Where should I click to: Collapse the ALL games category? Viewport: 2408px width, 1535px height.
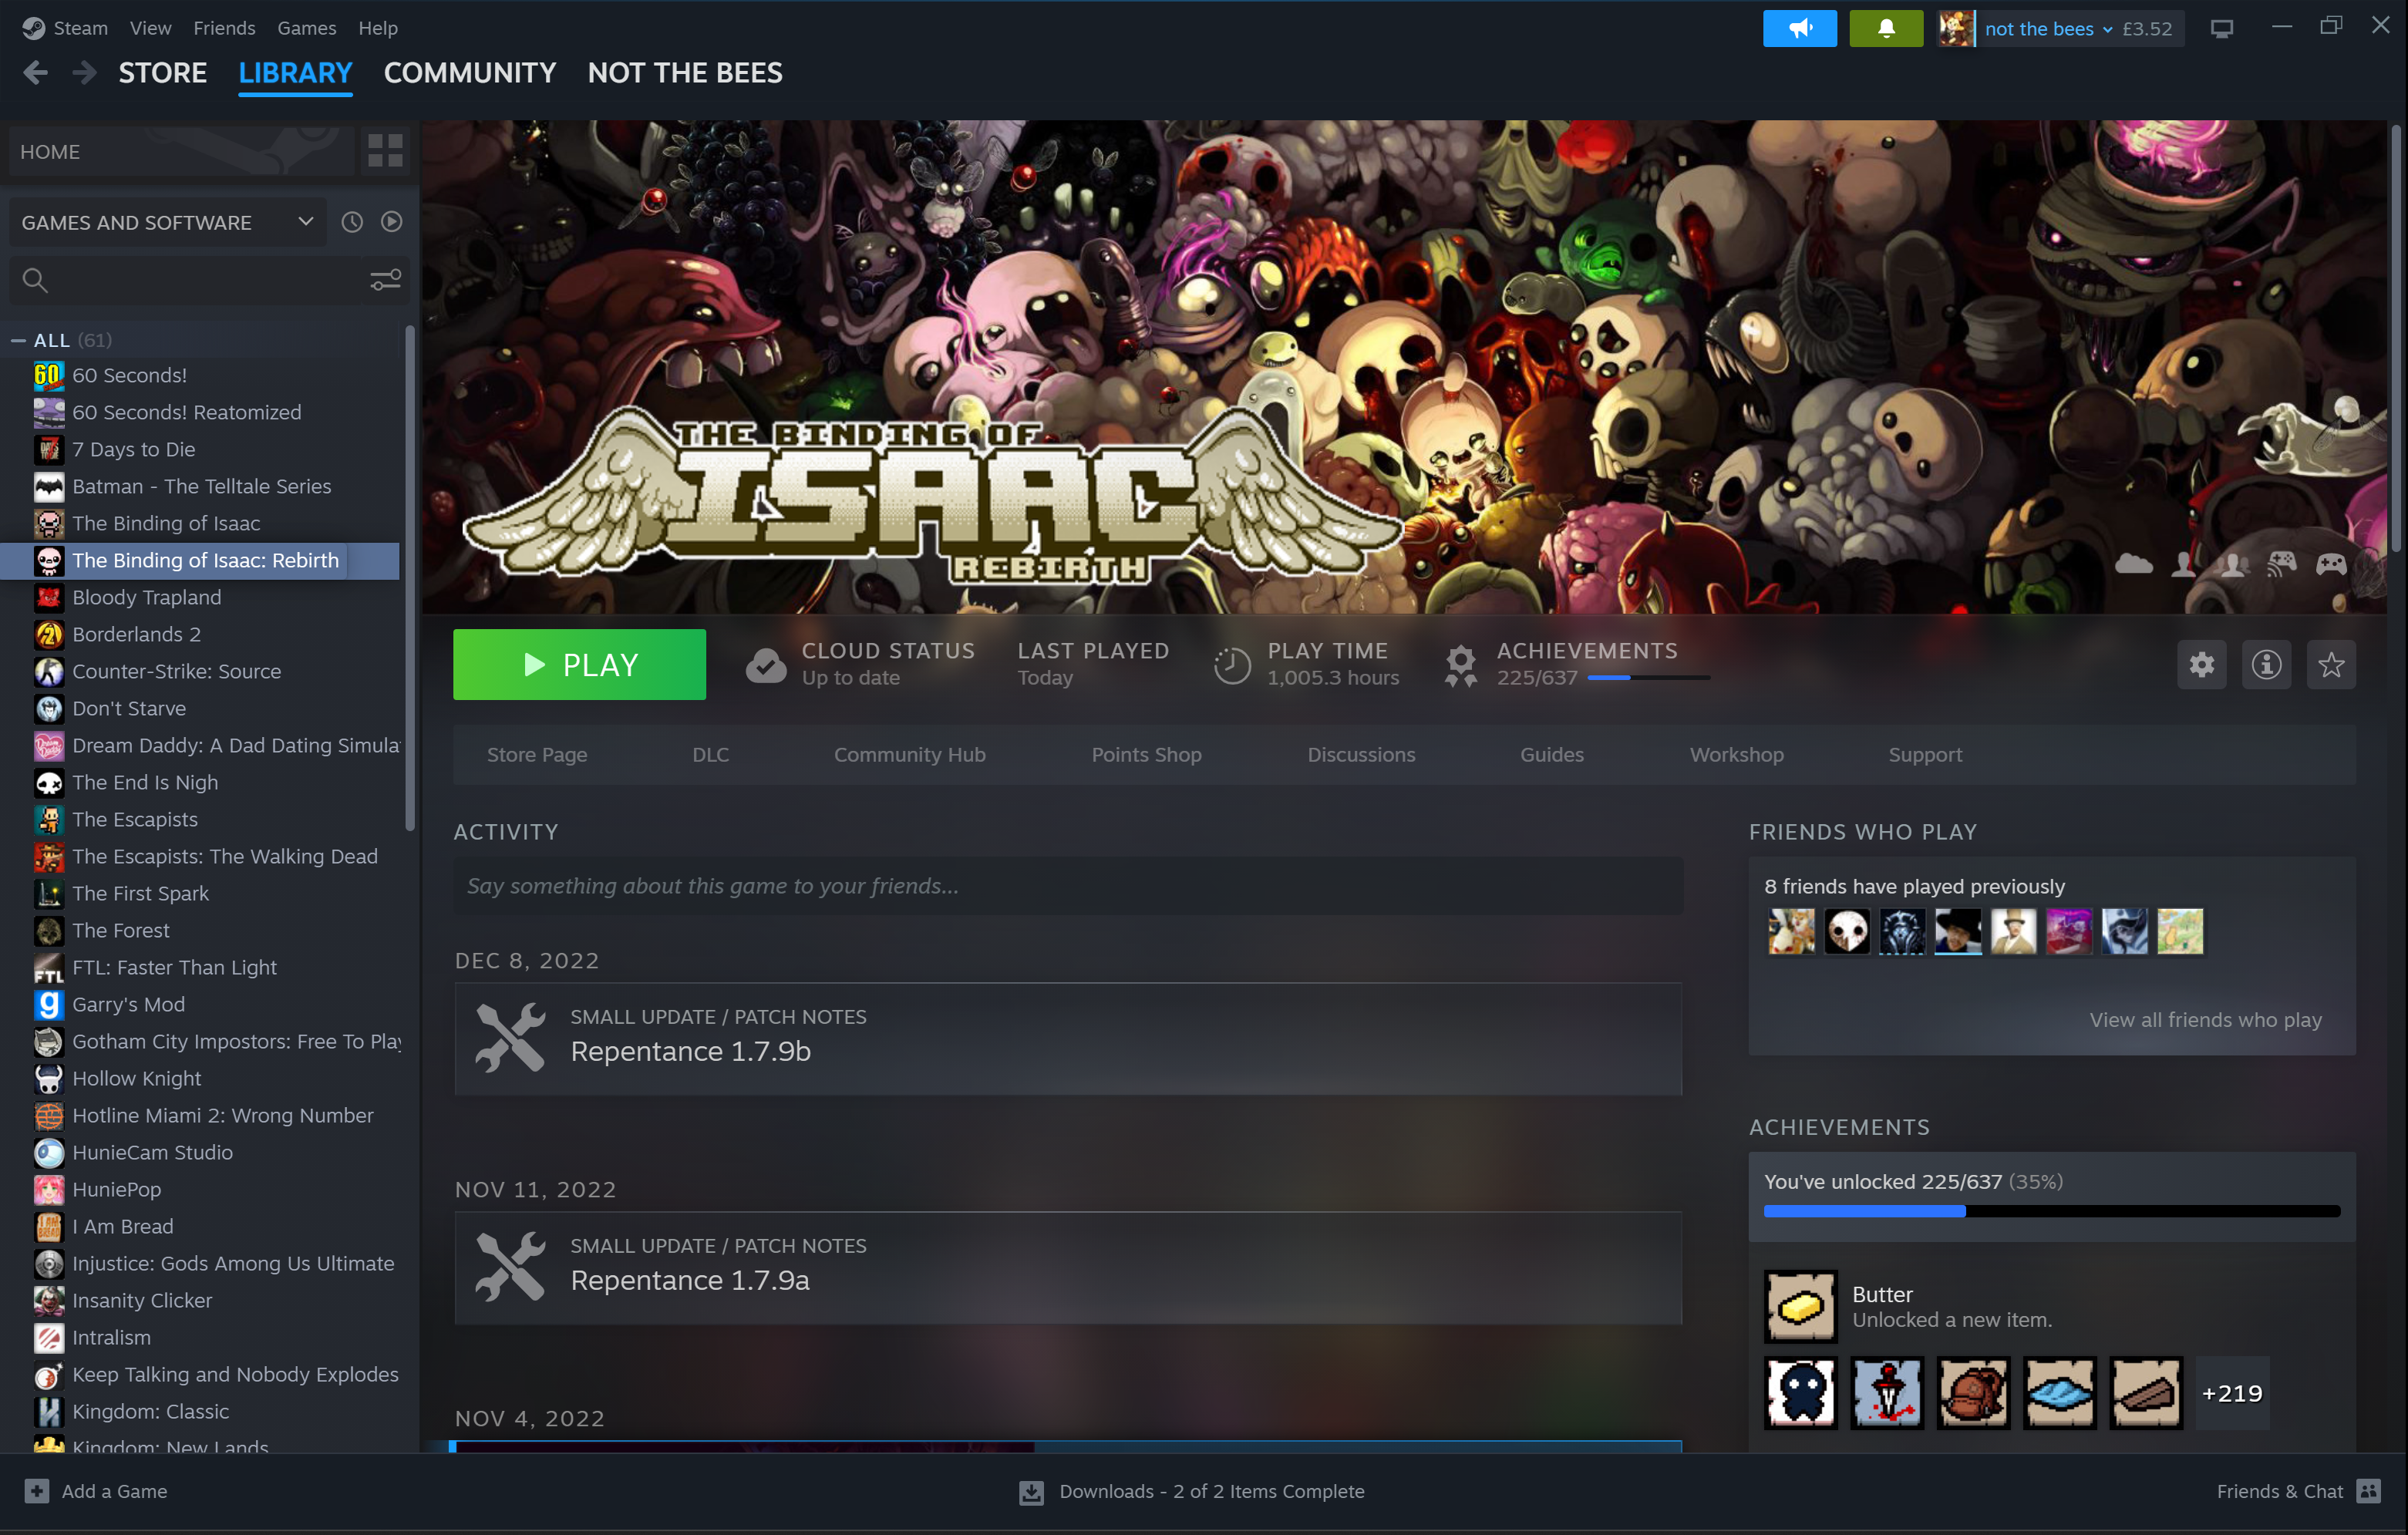pyautogui.click(x=18, y=340)
